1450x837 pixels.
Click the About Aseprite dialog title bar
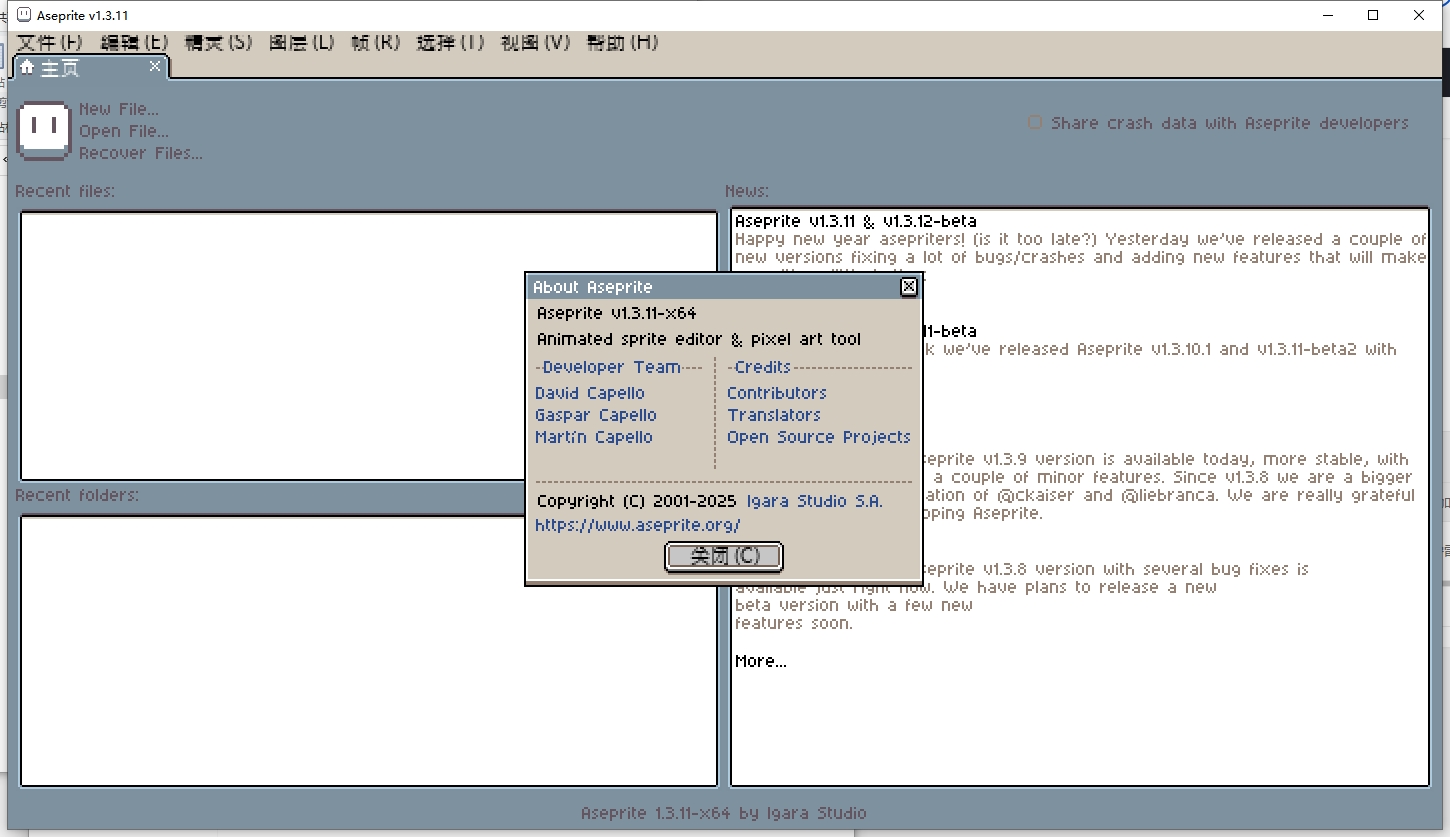(x=712, y=287)
